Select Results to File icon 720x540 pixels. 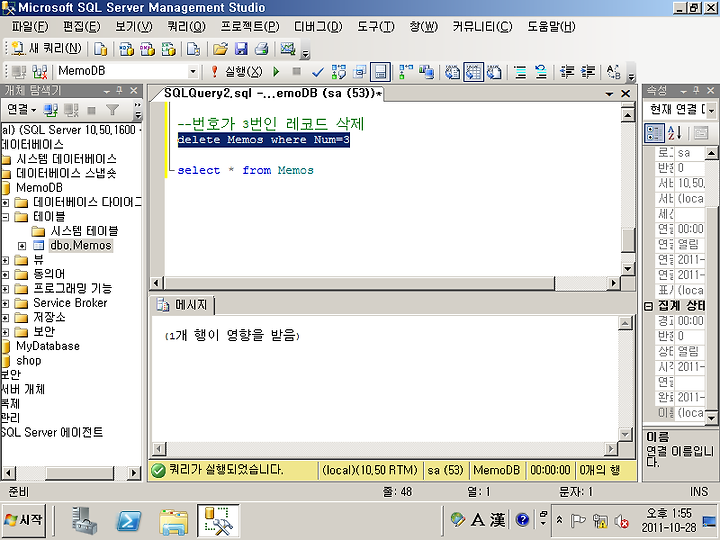[494, 72]
